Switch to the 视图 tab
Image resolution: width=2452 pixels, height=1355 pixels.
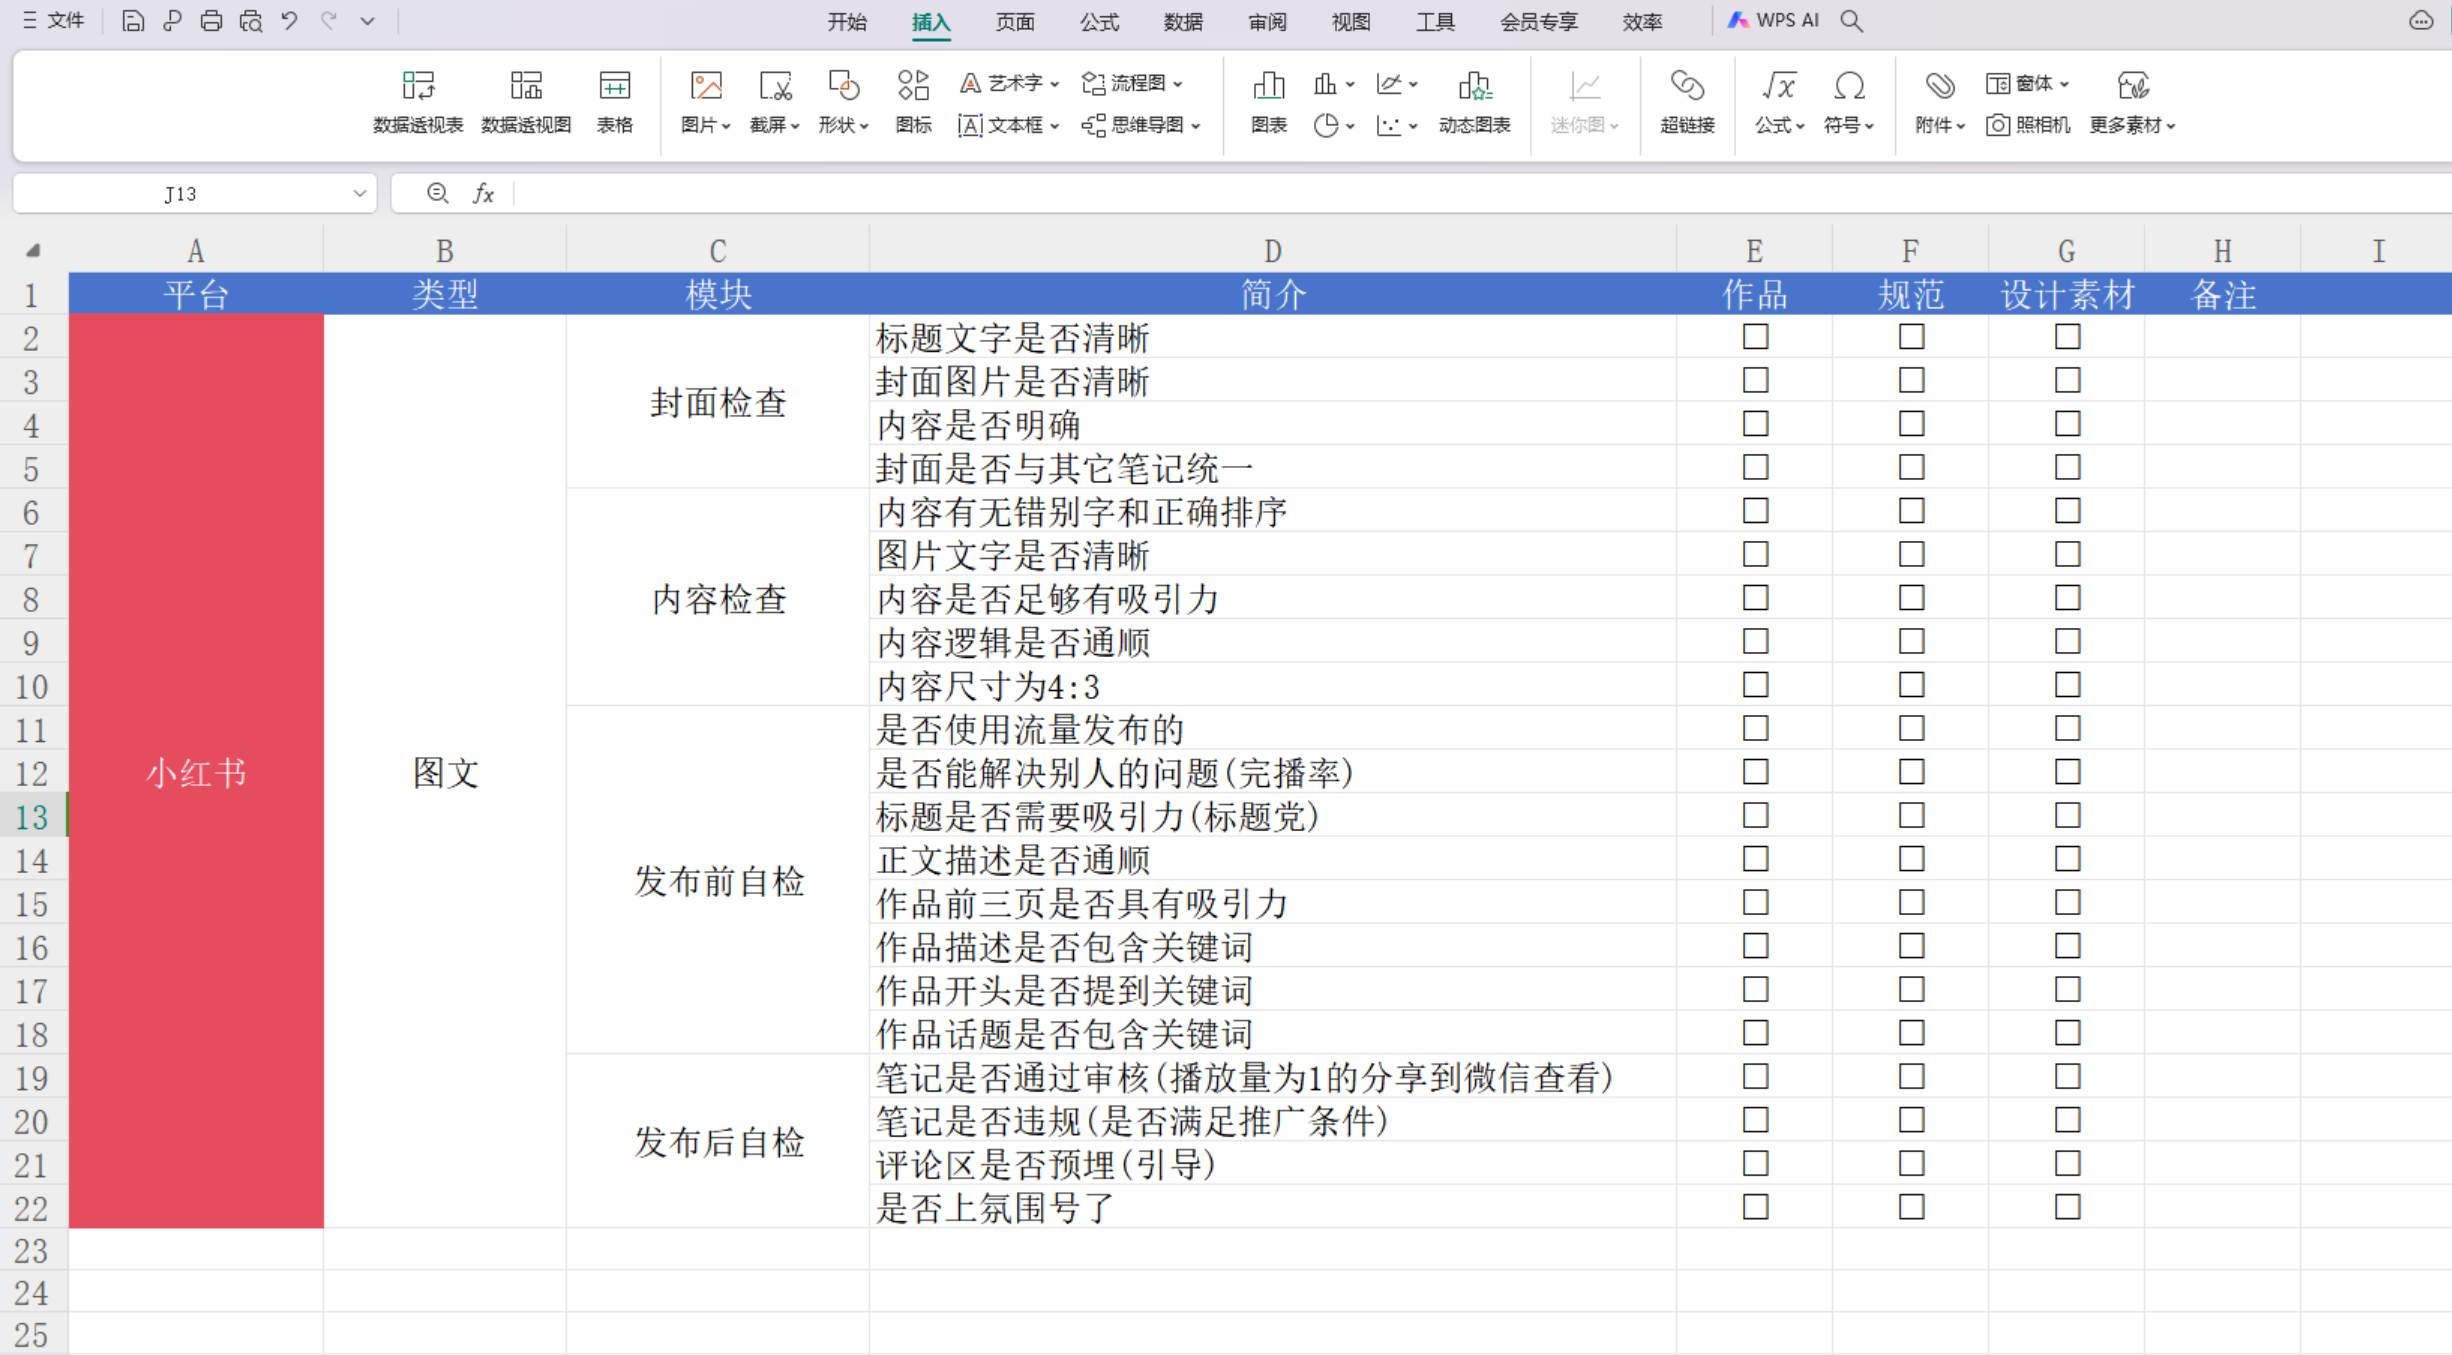tap(1350, 21)
